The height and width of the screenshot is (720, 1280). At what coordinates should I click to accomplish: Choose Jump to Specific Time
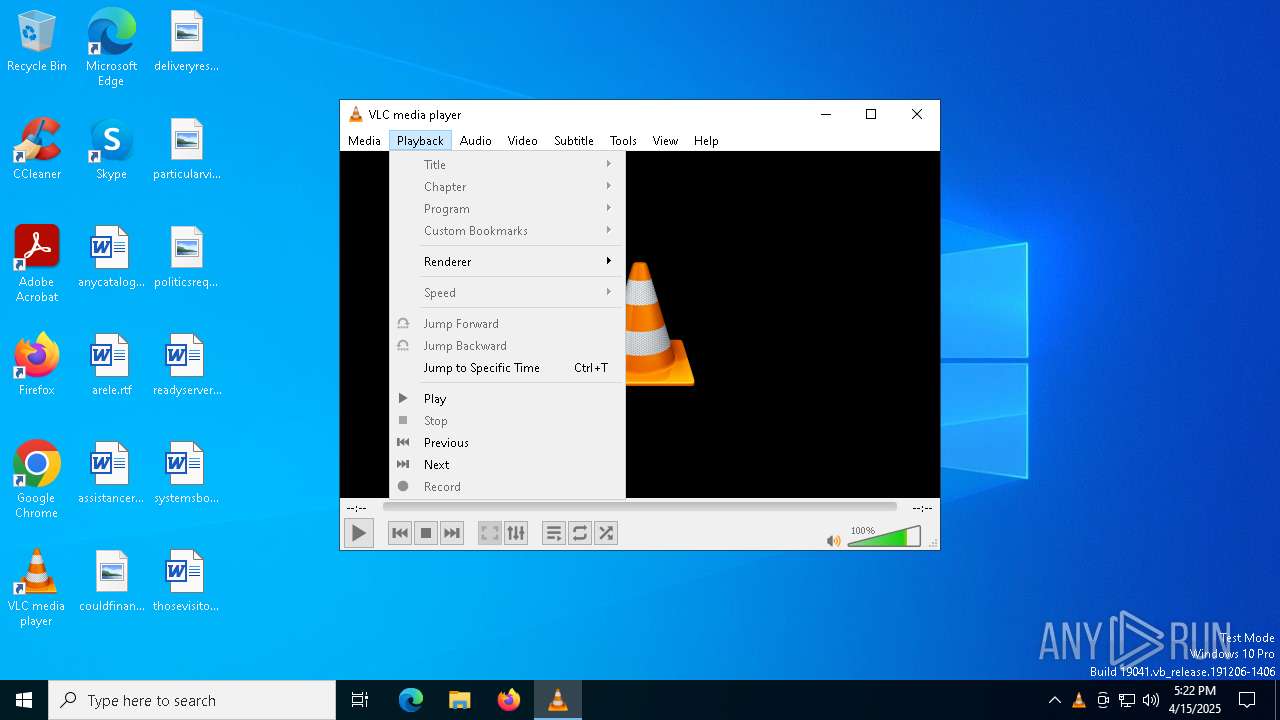(x=507, y=368)
